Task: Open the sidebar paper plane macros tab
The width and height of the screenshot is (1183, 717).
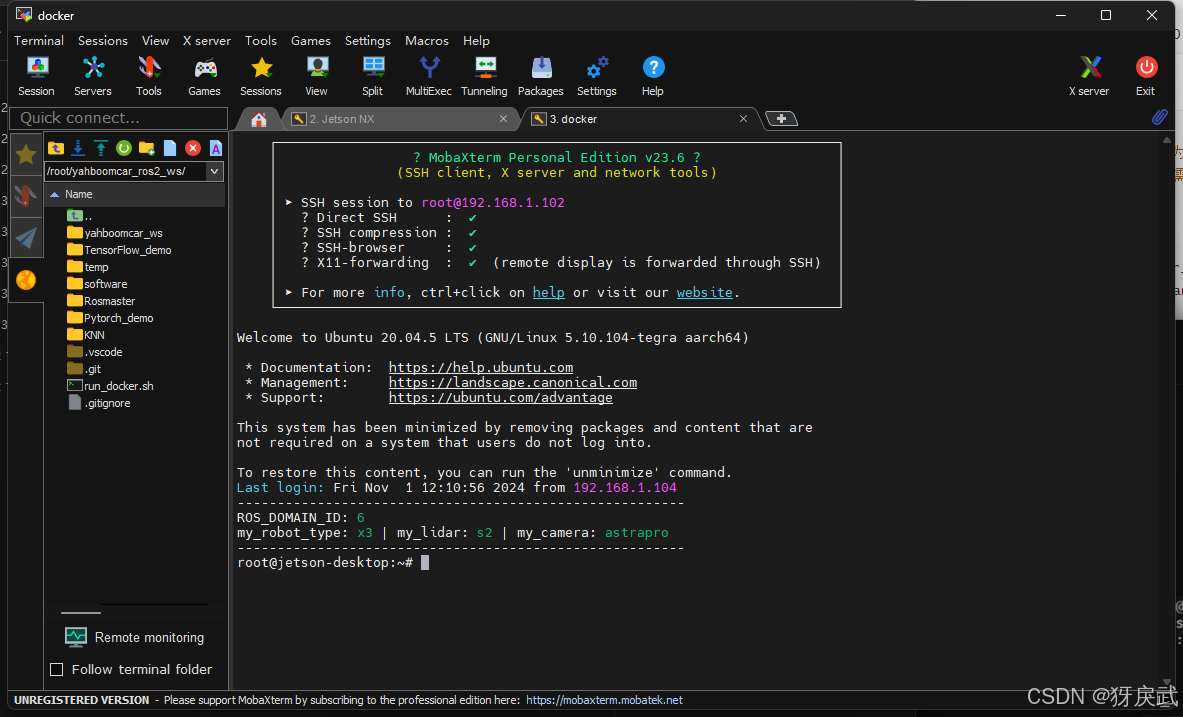Action: [26, 238]
